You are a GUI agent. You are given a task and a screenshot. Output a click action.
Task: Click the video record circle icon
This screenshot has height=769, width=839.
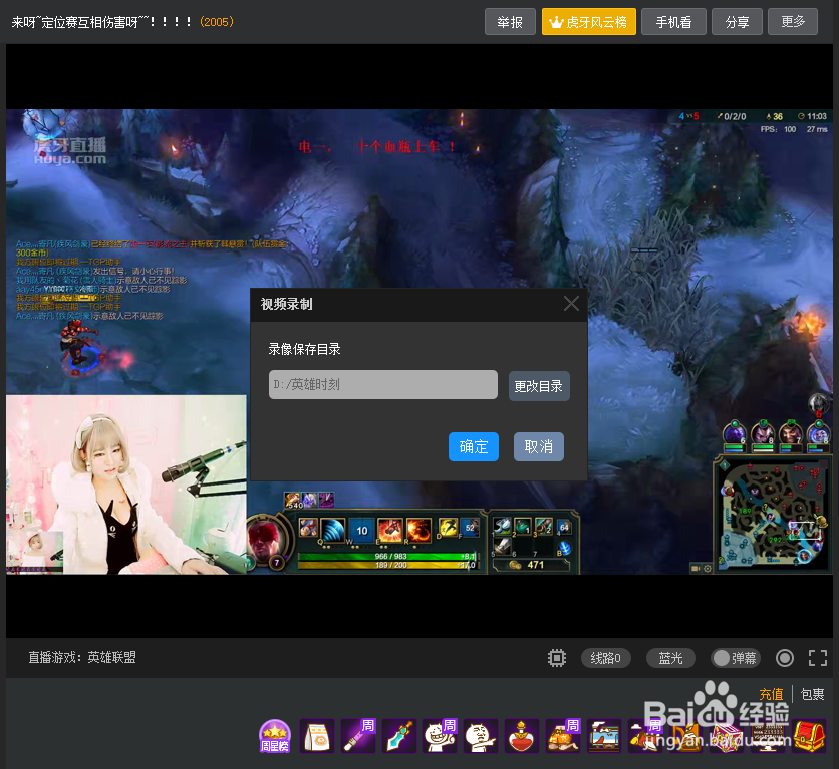click(x=784, y=658)
